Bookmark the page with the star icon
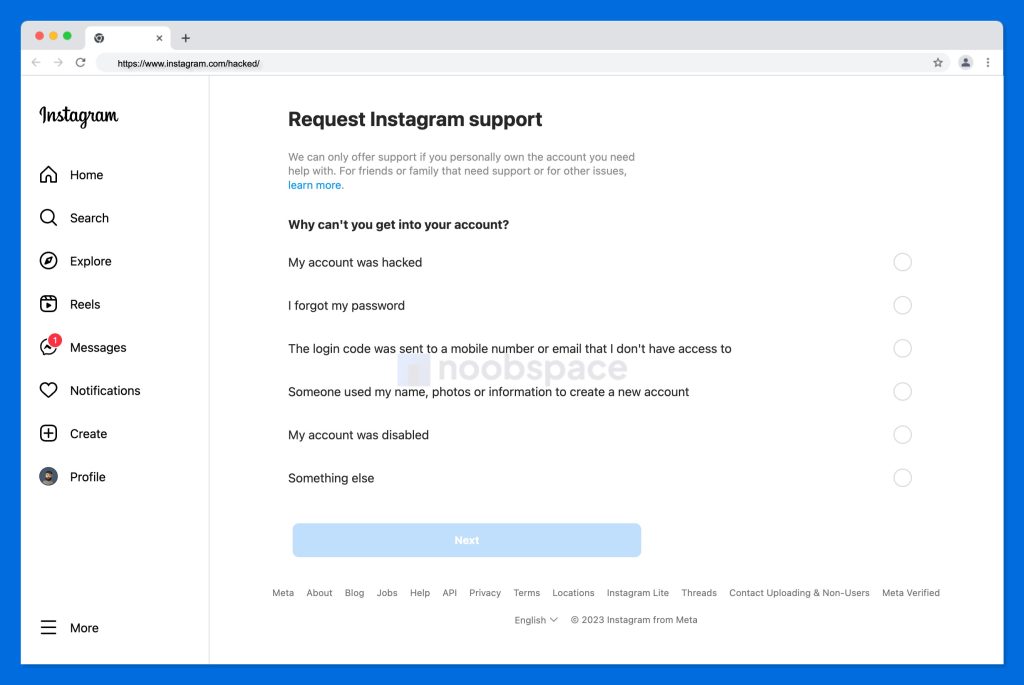 click(x=937, y=62)
